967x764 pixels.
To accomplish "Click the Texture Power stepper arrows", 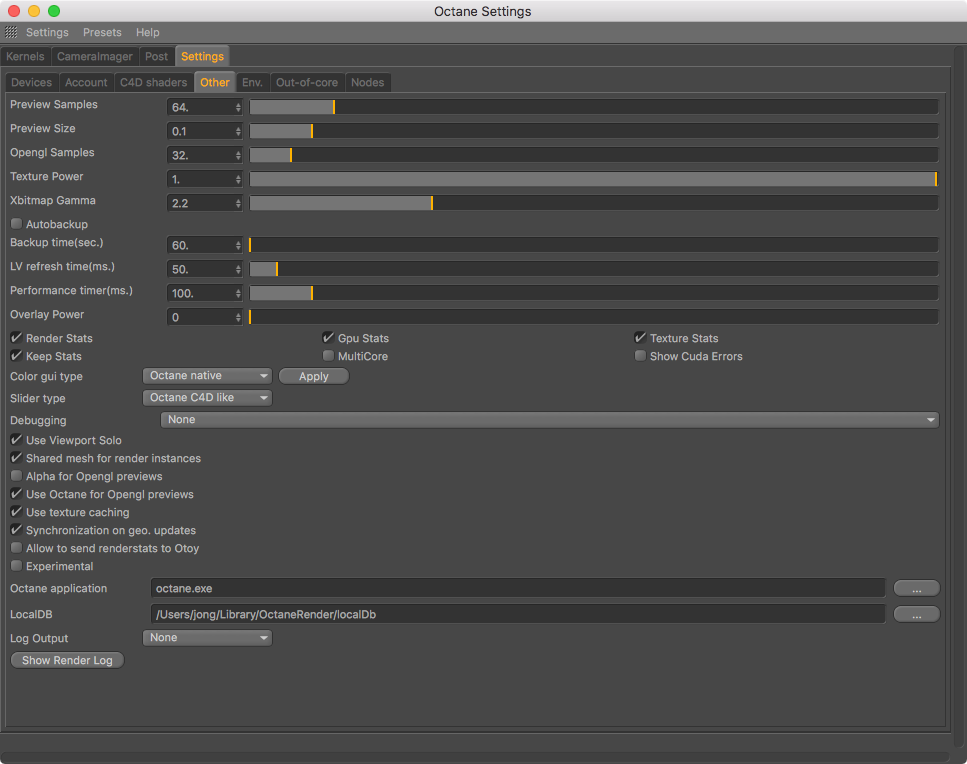I will pyautogui.click(x=238, y=179).
